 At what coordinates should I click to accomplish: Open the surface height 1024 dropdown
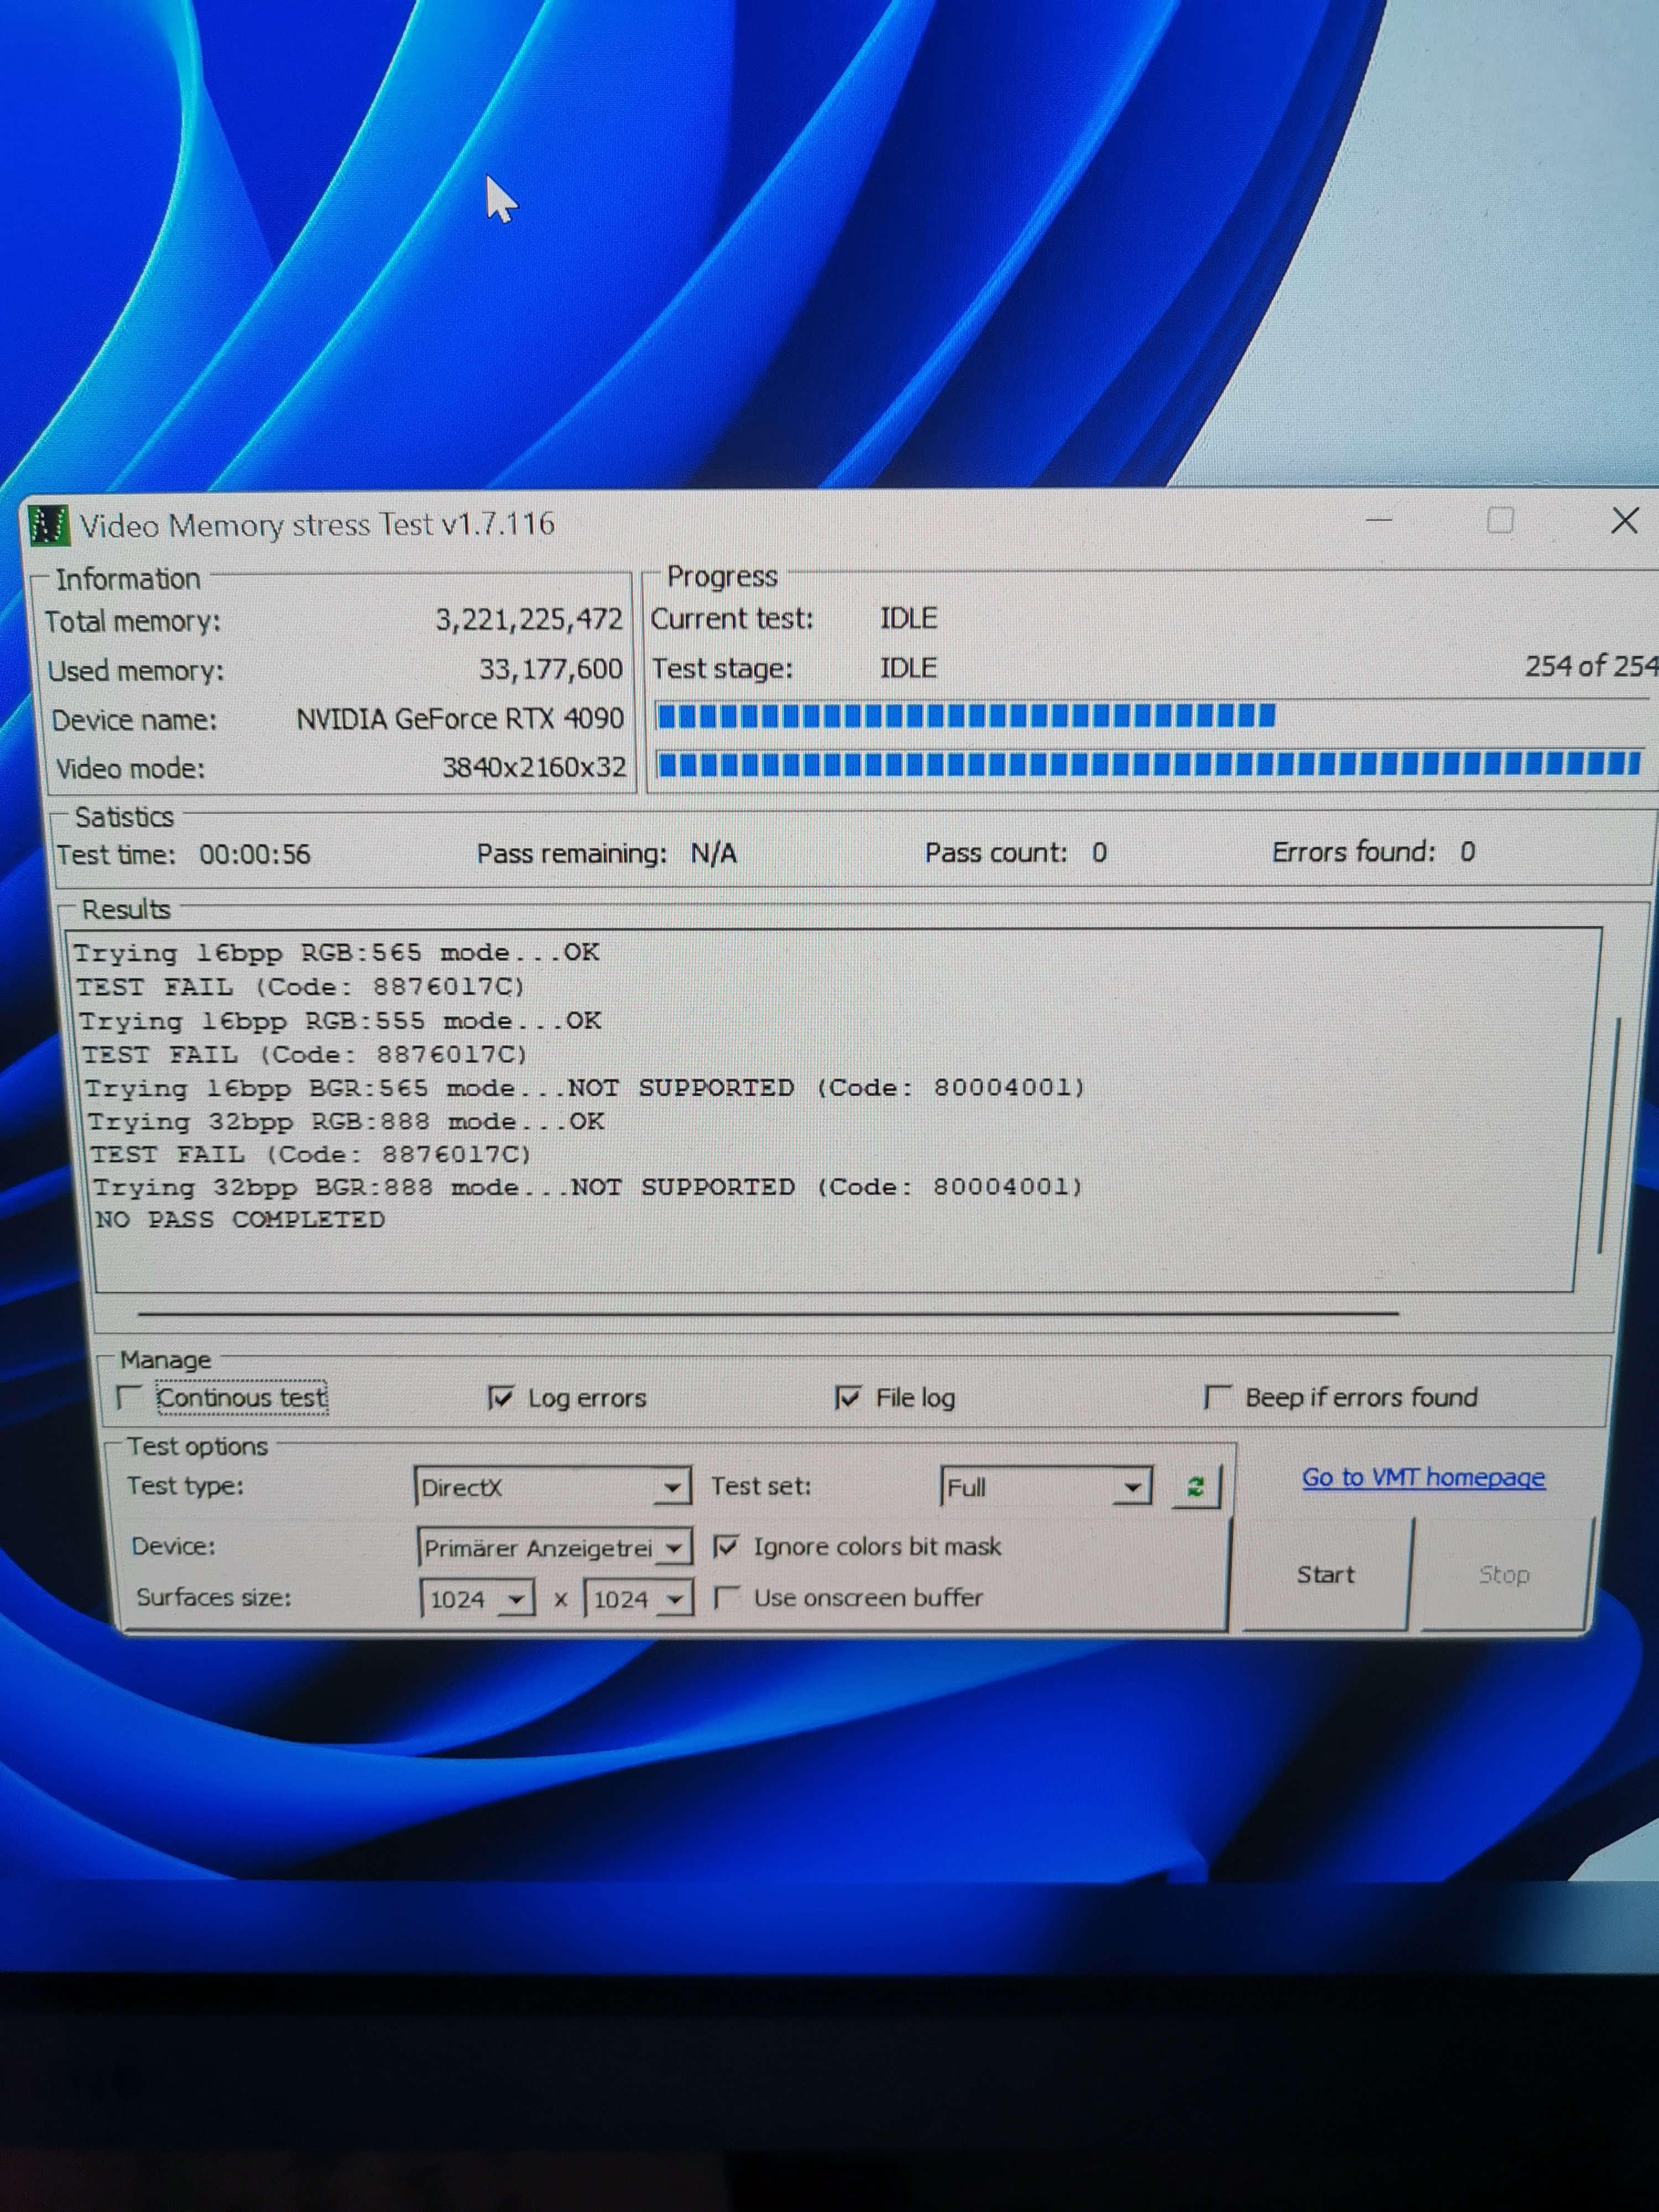pos(676,1600)
